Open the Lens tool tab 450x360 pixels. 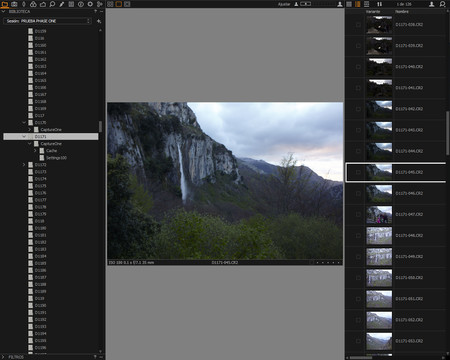point(24,4)
